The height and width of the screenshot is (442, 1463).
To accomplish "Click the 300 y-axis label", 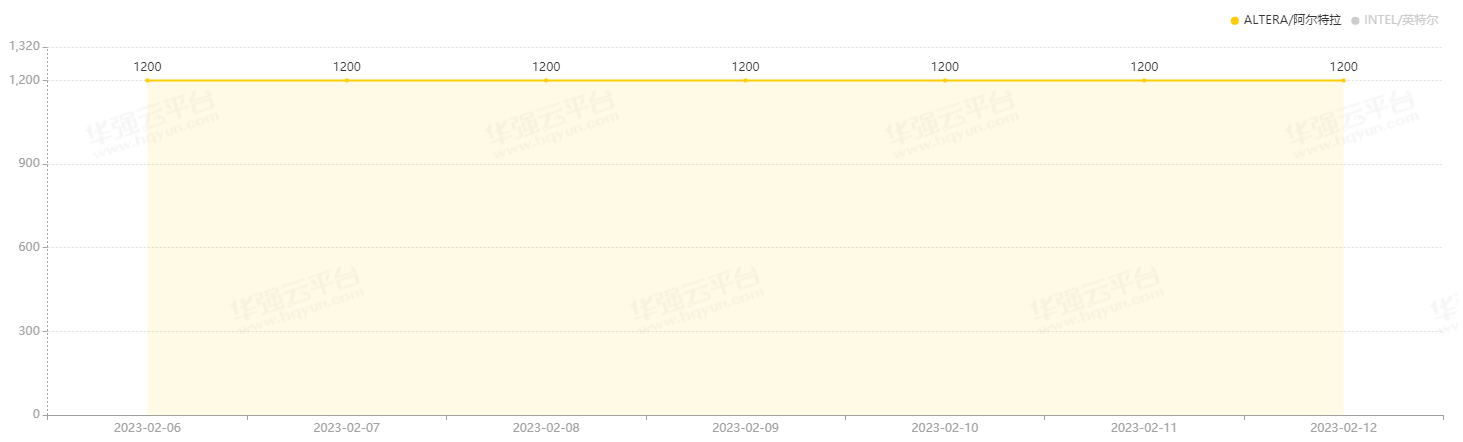I will click(30, 331).
